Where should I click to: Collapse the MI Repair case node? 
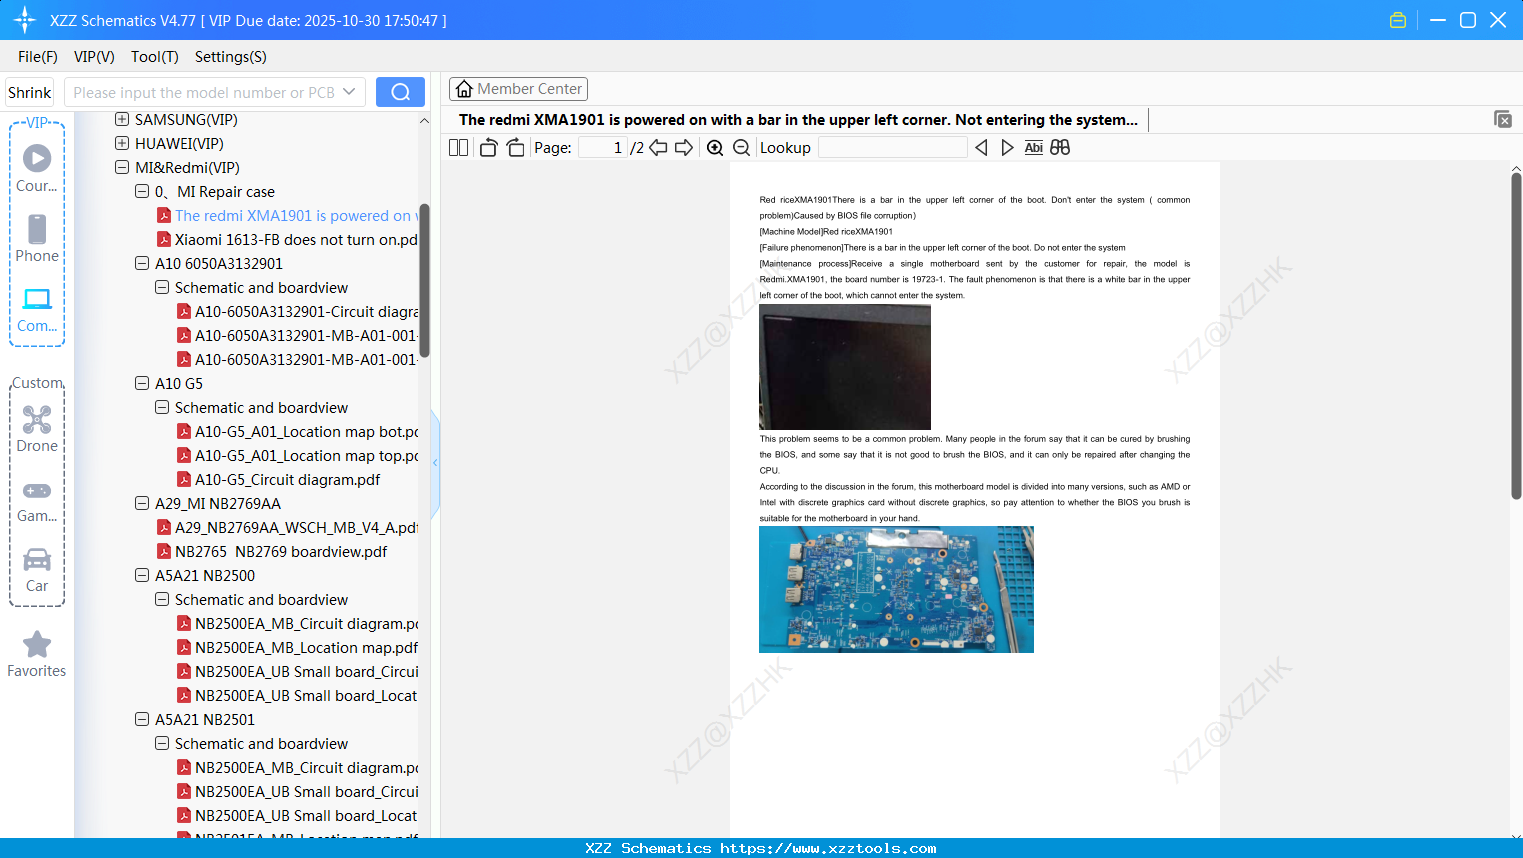pyautogui.click(x=142, y=192)
